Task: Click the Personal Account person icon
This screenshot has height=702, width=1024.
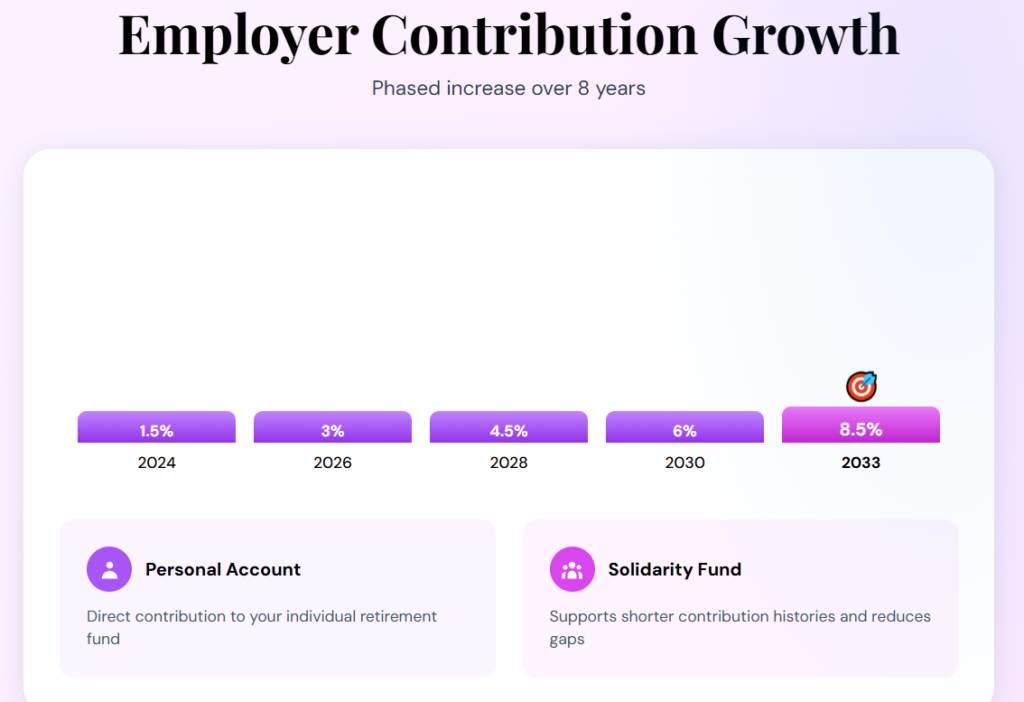Action: point(109,569)
